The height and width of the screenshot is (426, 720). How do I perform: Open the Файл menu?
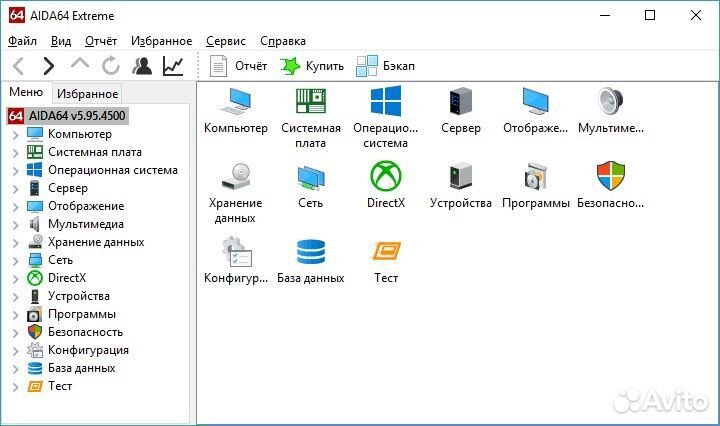[x=22, y=41]
